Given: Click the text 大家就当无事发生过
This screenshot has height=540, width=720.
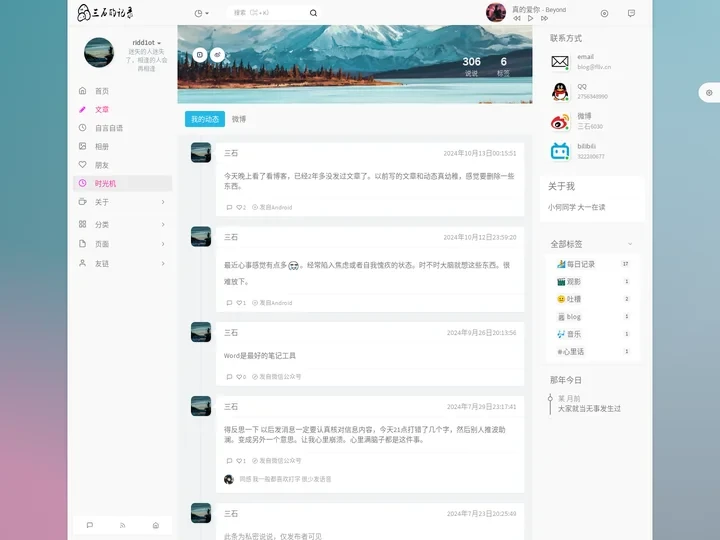Looking at the screenshot, I should click(589, 409).
